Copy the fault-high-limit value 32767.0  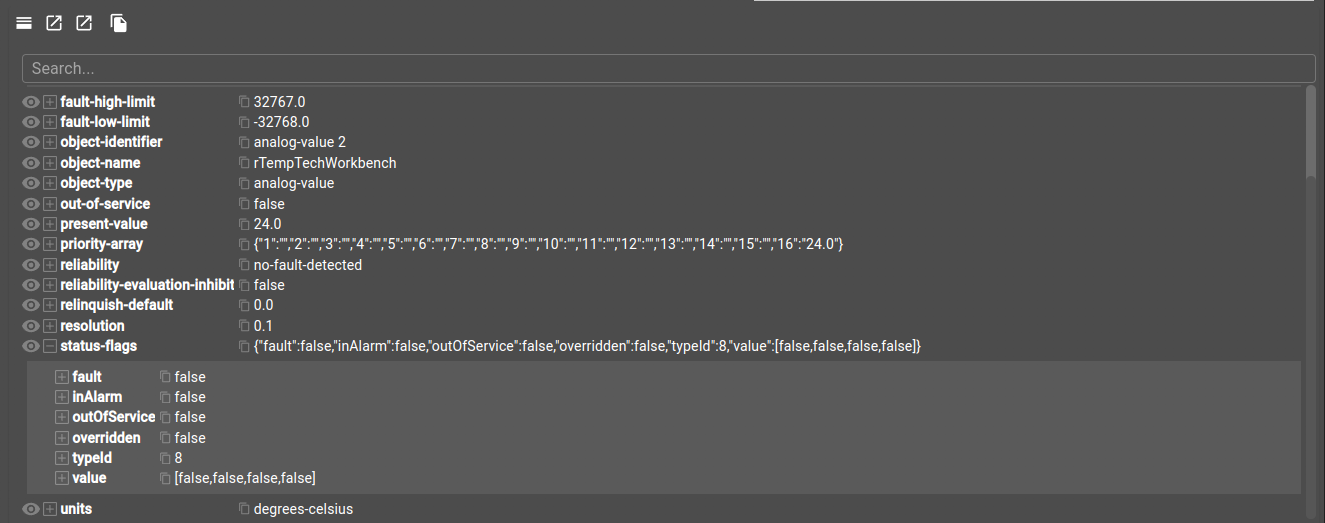244,102
